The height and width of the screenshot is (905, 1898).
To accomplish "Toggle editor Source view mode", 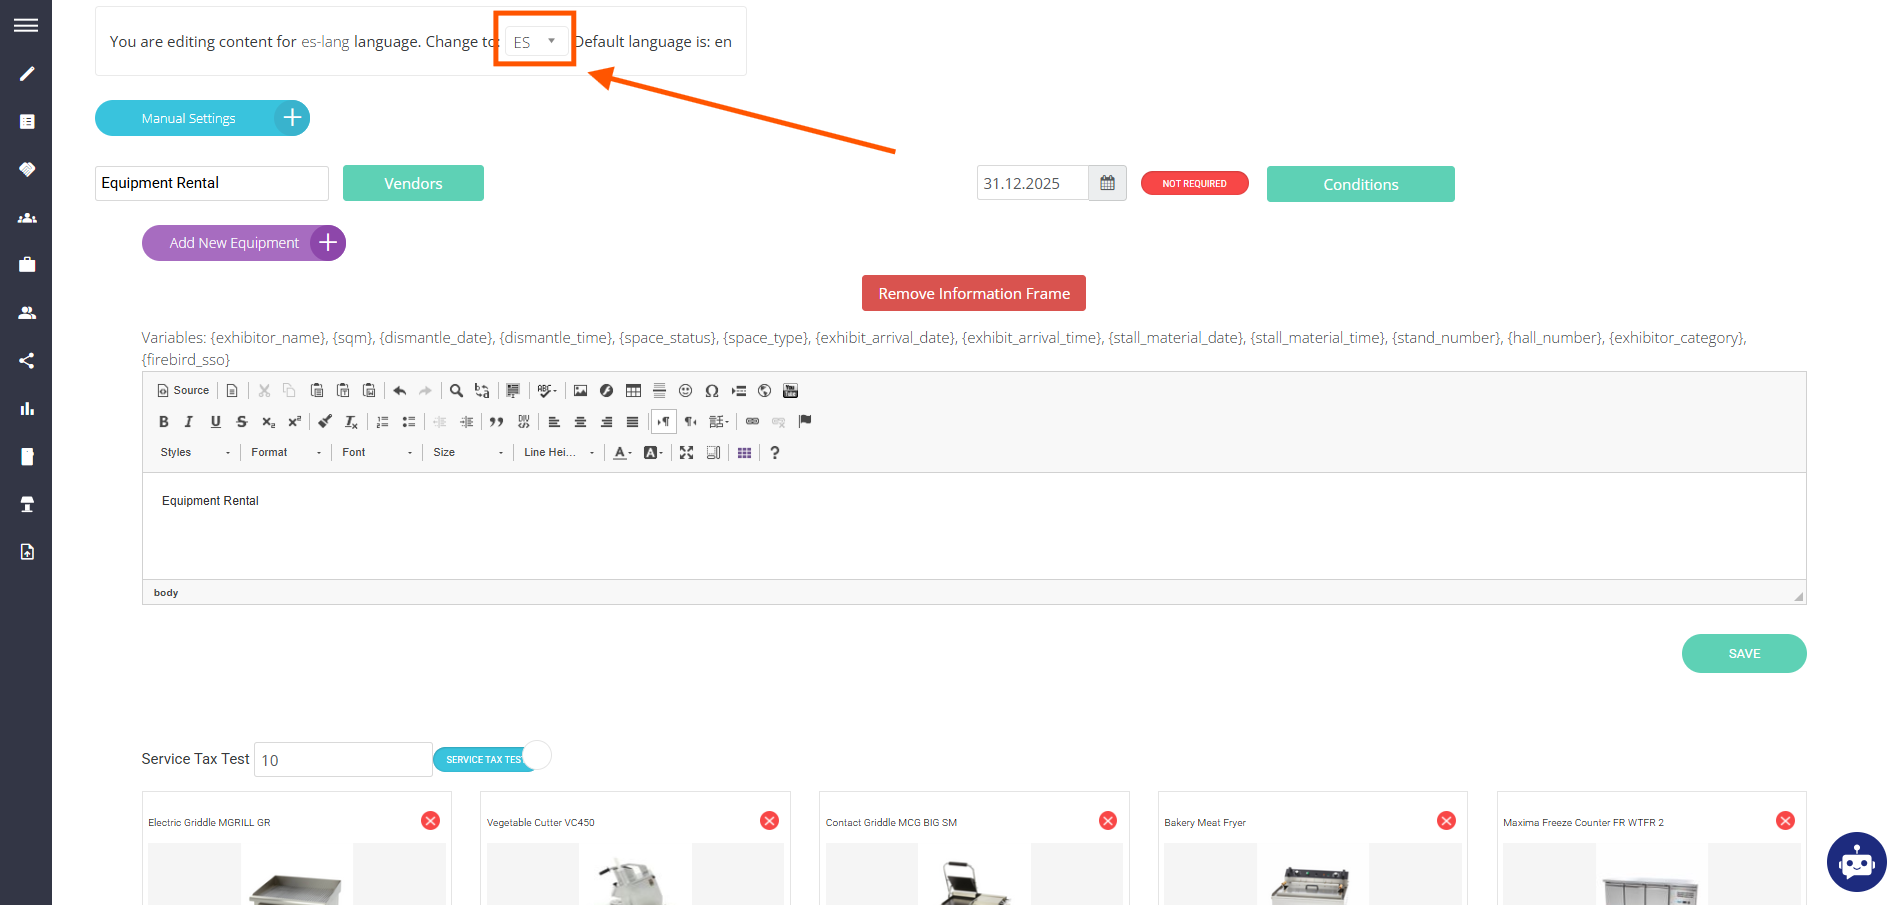I will [183, 391].
